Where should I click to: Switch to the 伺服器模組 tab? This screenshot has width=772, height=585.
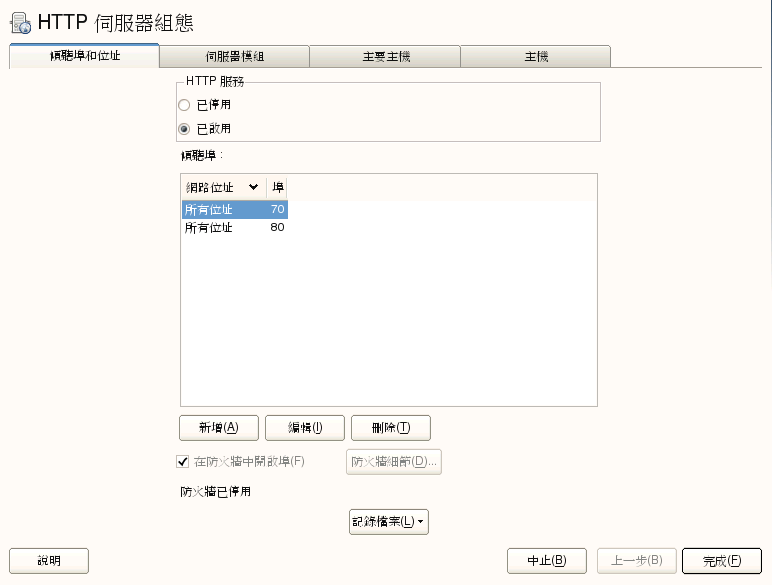(x=234, y=56)
